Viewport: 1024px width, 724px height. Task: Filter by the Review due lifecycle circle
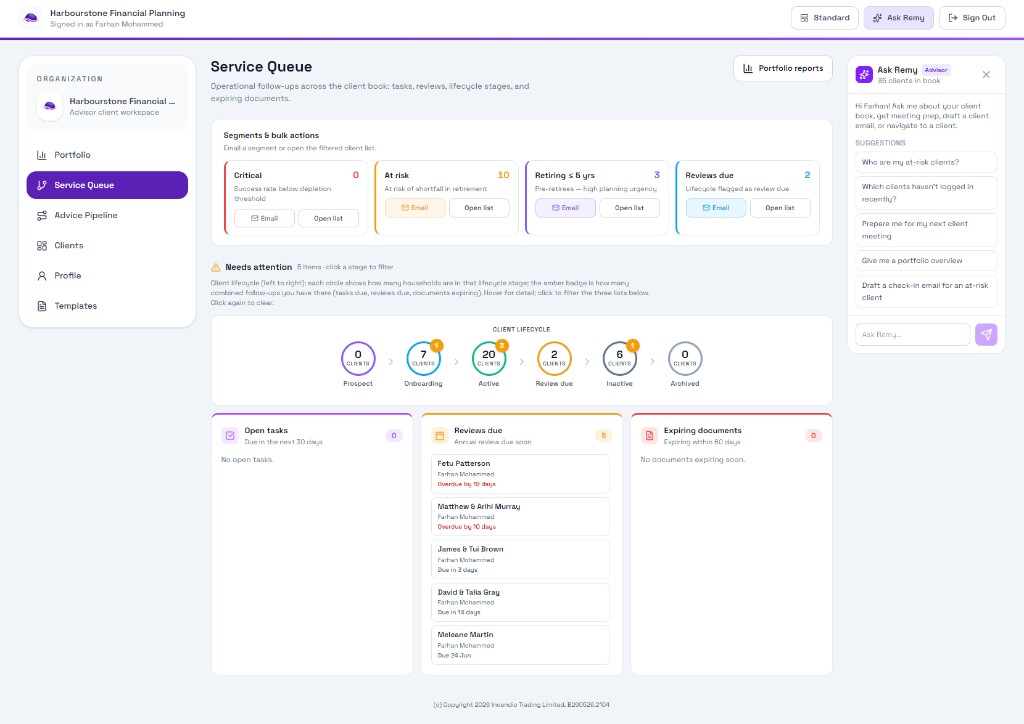point(554,358)
